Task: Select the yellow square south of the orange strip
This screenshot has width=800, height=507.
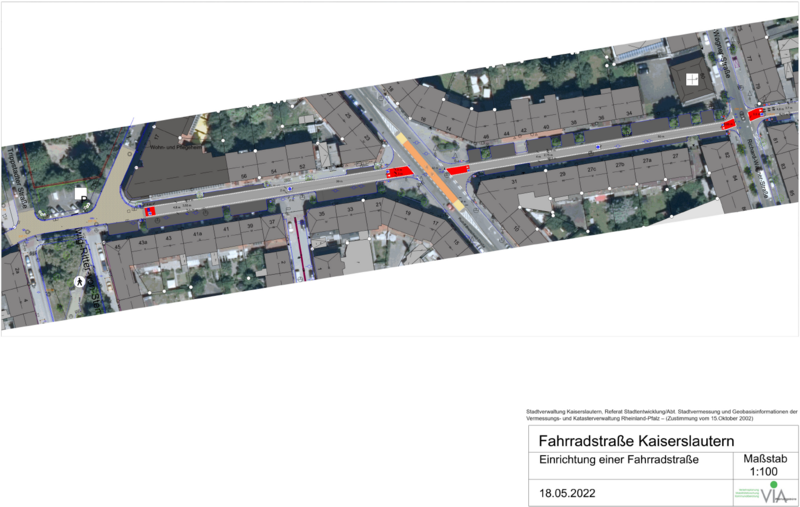Action: [x=458, y=204]
